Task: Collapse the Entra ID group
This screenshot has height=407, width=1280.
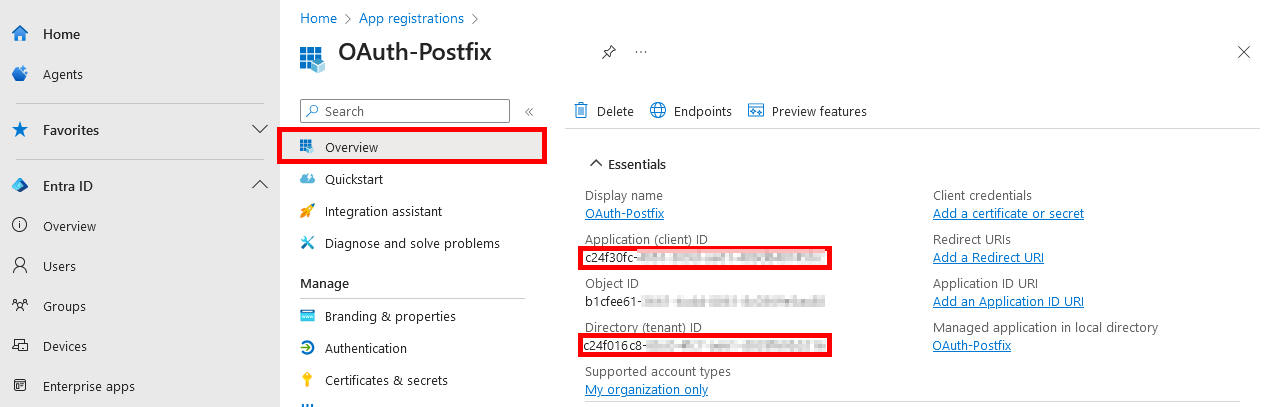Action: coord(260,185)
